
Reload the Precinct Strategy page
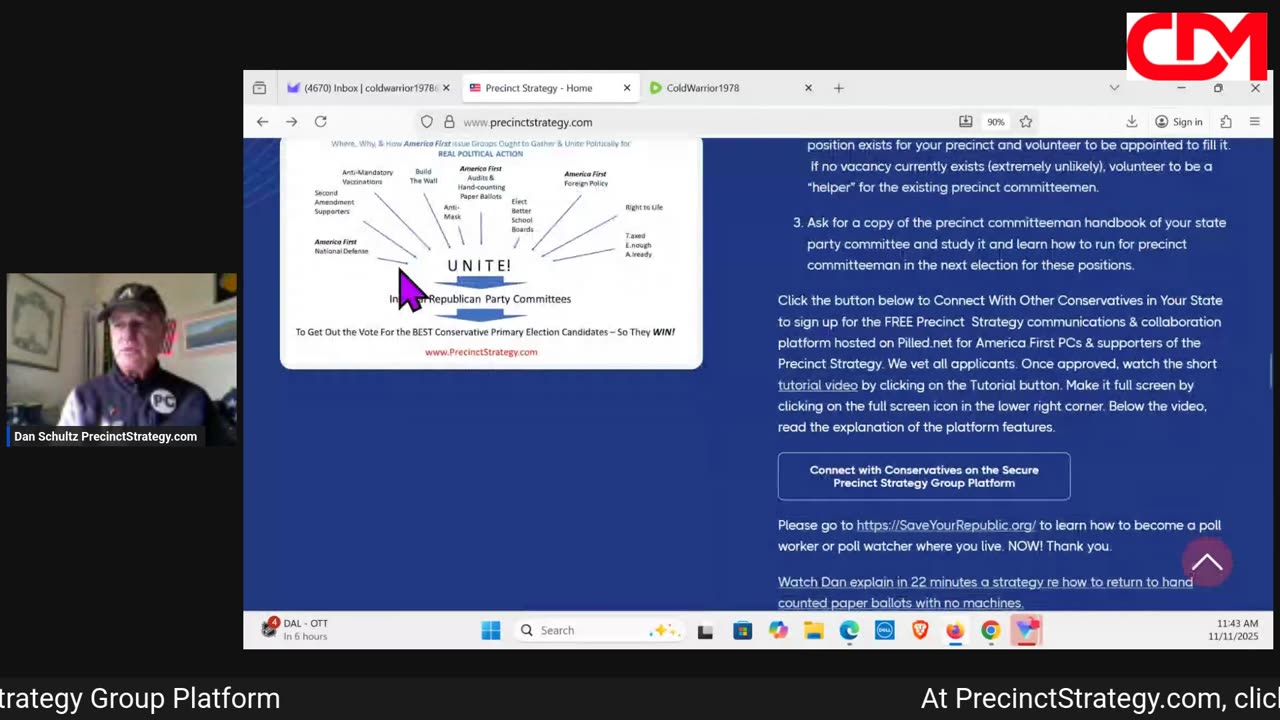pyautogui.click(x=321, y=122)
